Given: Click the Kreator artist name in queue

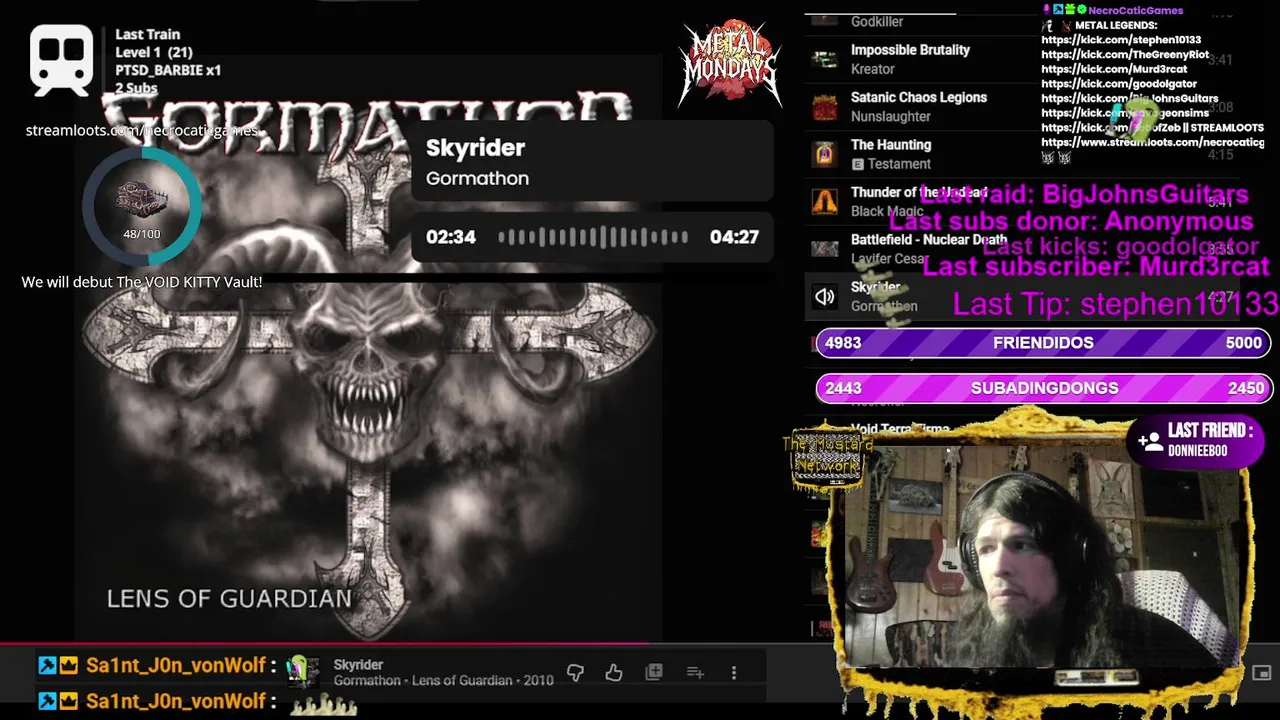Looking at the screenshot, I should (872, 69).
